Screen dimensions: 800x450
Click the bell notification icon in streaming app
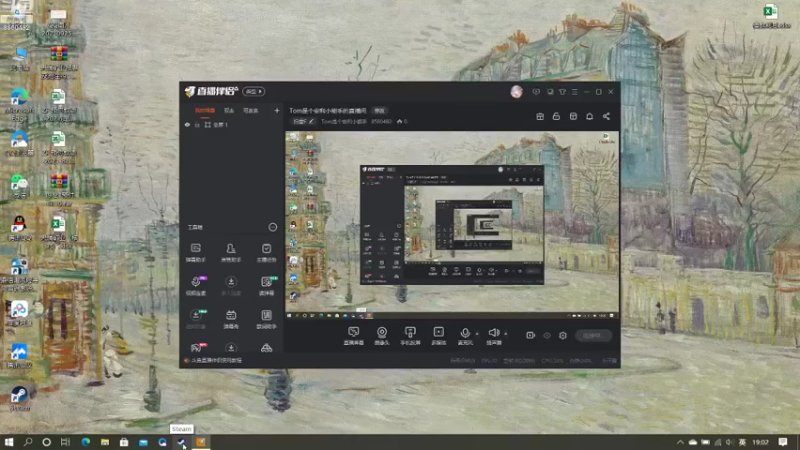pos(589,116)
